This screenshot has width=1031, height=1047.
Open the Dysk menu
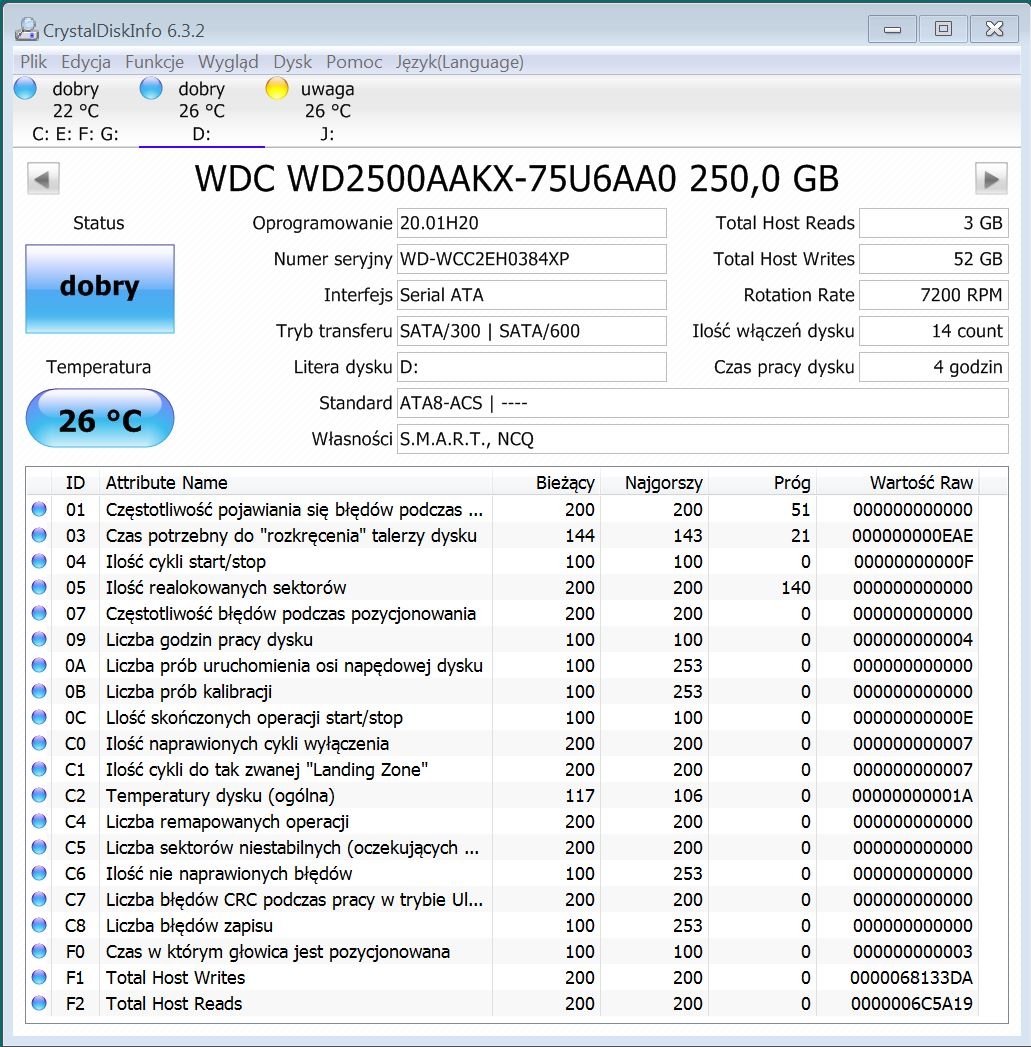292,62
